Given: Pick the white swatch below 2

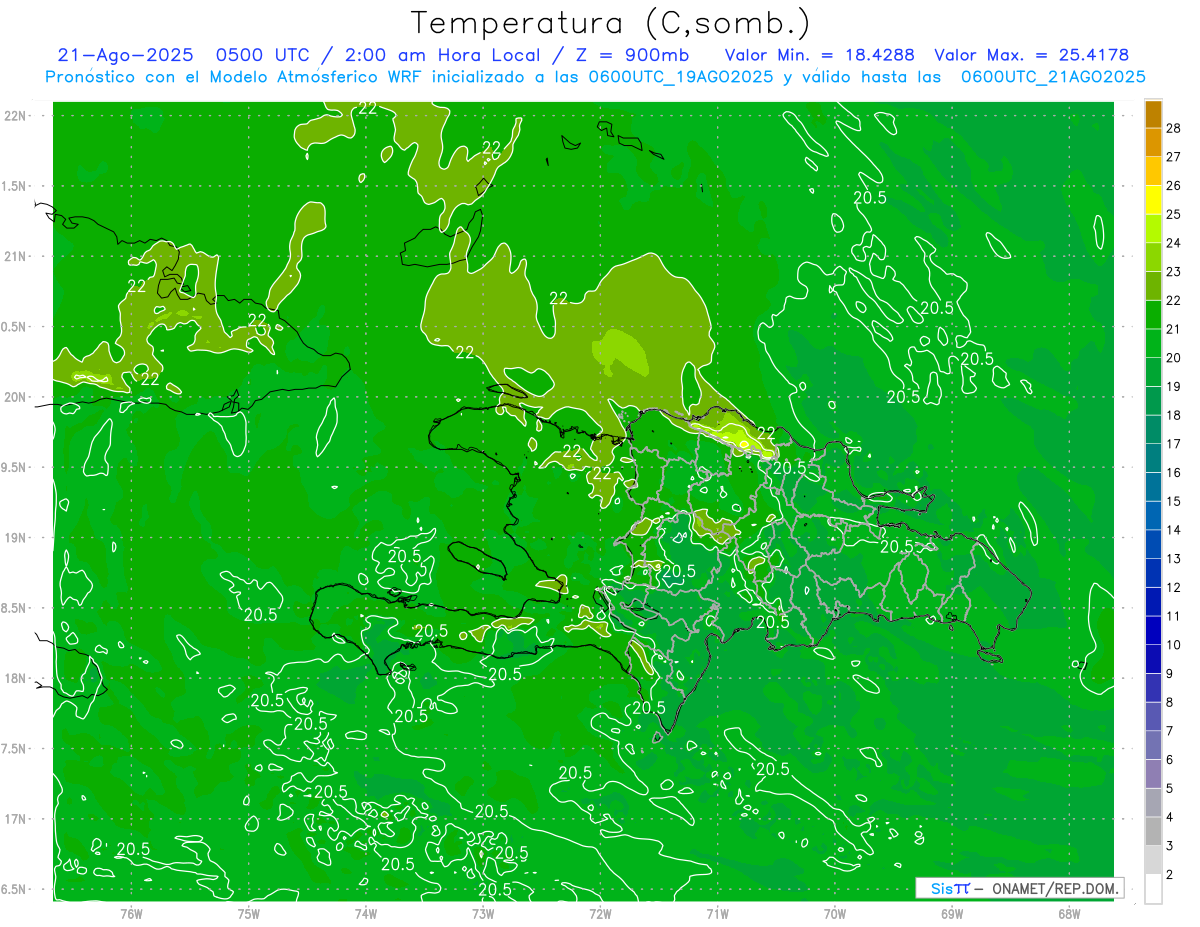Looking at the screenshot, I should coord(1153,889).
